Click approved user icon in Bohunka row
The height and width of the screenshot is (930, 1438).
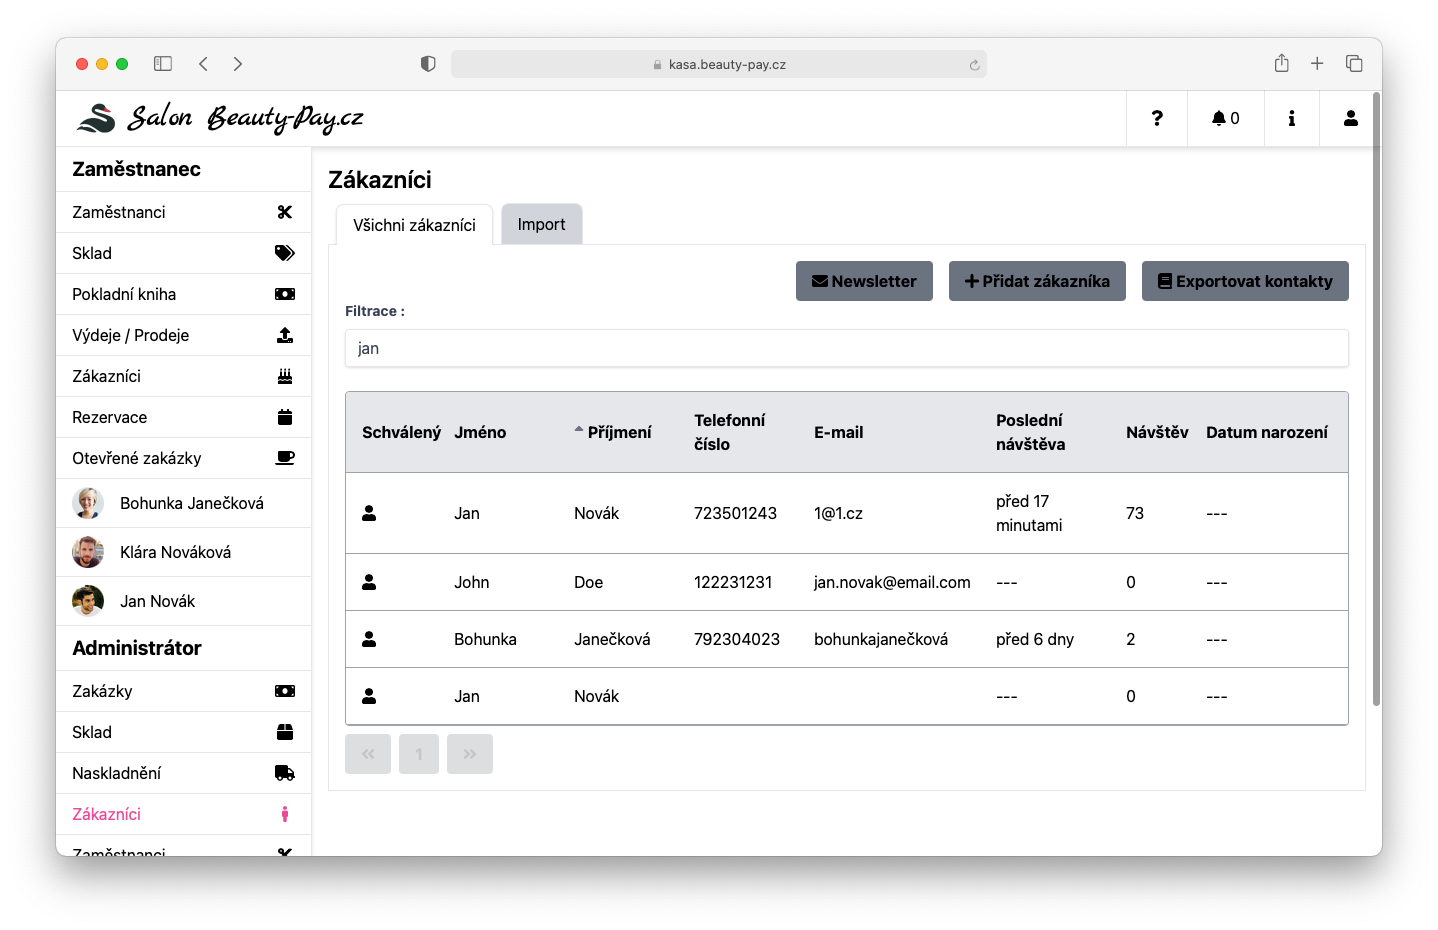point(369,639)
